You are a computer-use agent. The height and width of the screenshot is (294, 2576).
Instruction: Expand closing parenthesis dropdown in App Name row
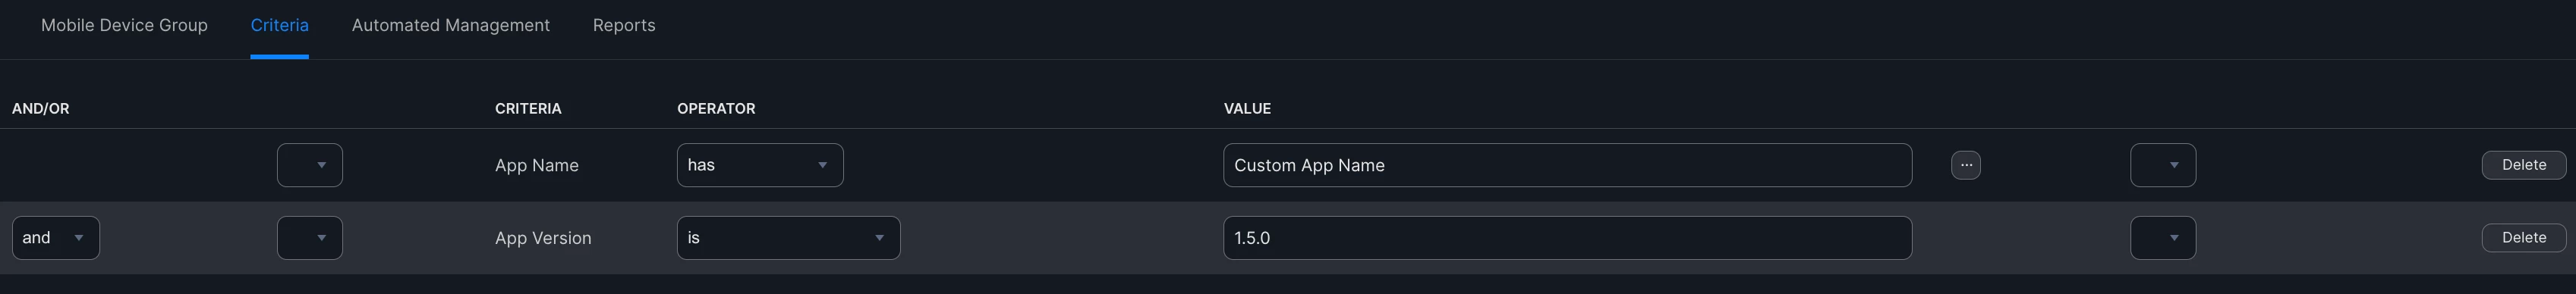(x=2163, y=165)
